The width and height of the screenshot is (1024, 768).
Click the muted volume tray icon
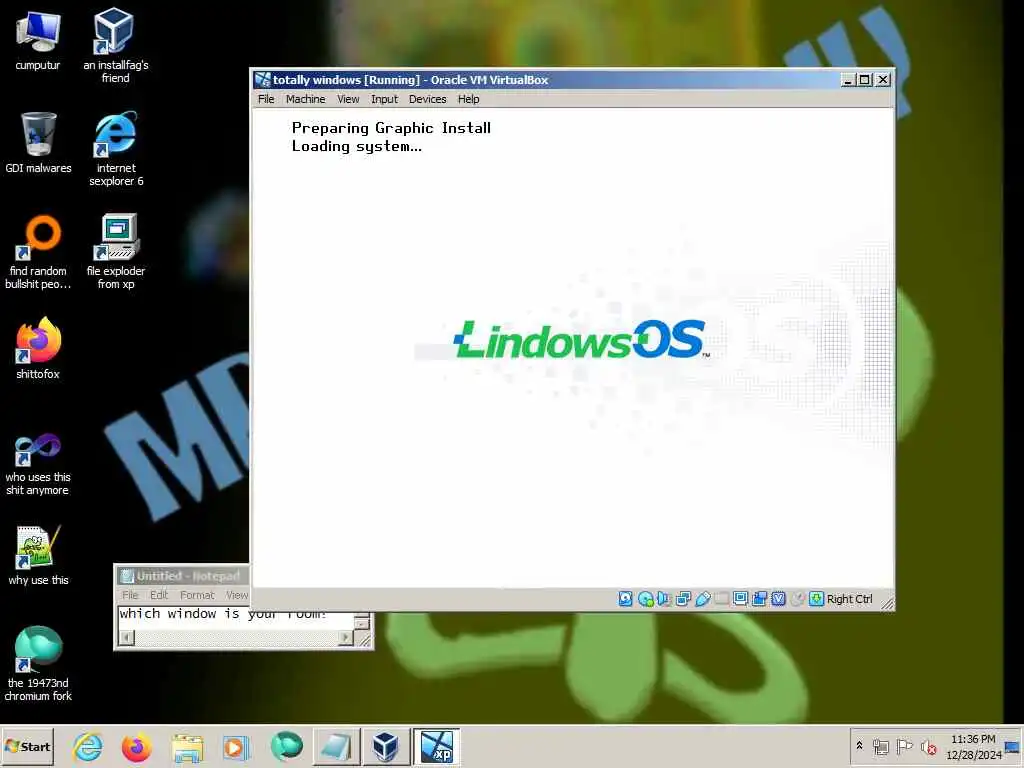tap(928, 746)
